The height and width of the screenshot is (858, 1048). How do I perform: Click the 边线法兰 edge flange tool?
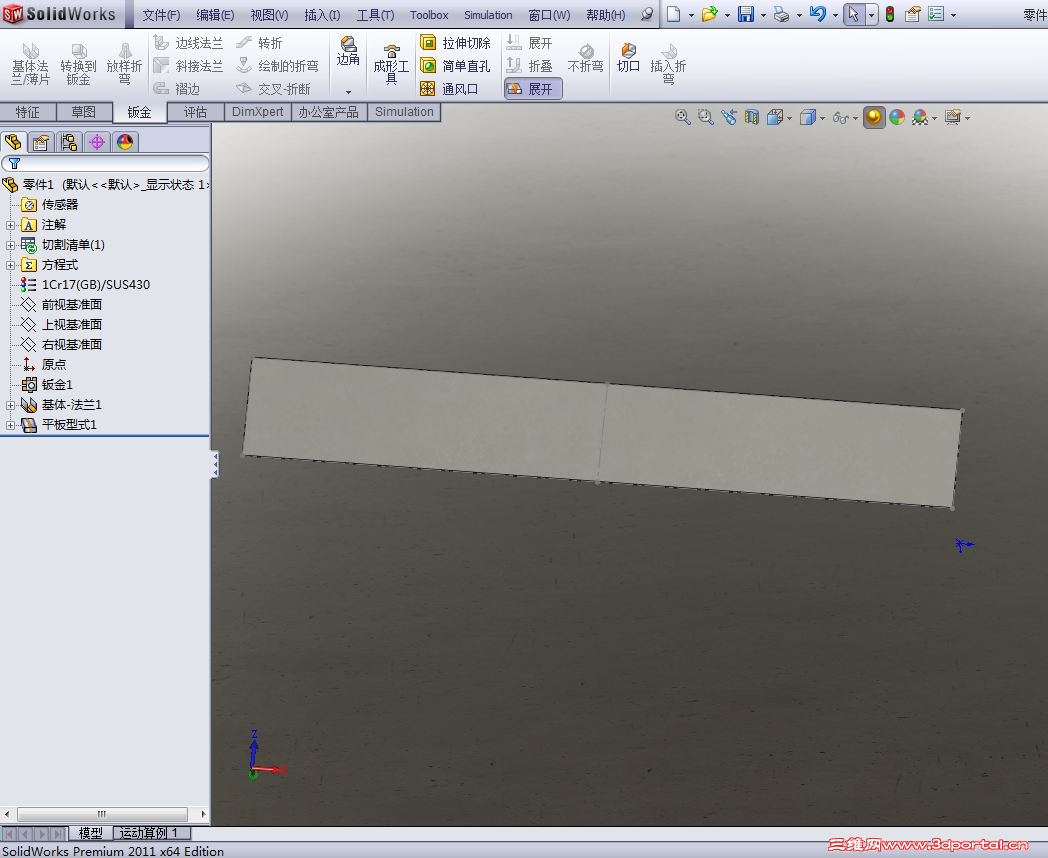coord(188,43)
